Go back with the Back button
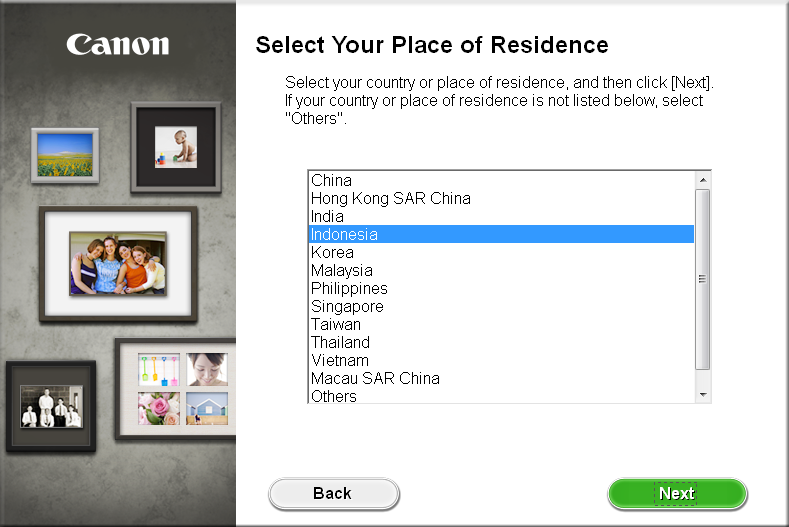789x527 pixels. coord(333,493)
